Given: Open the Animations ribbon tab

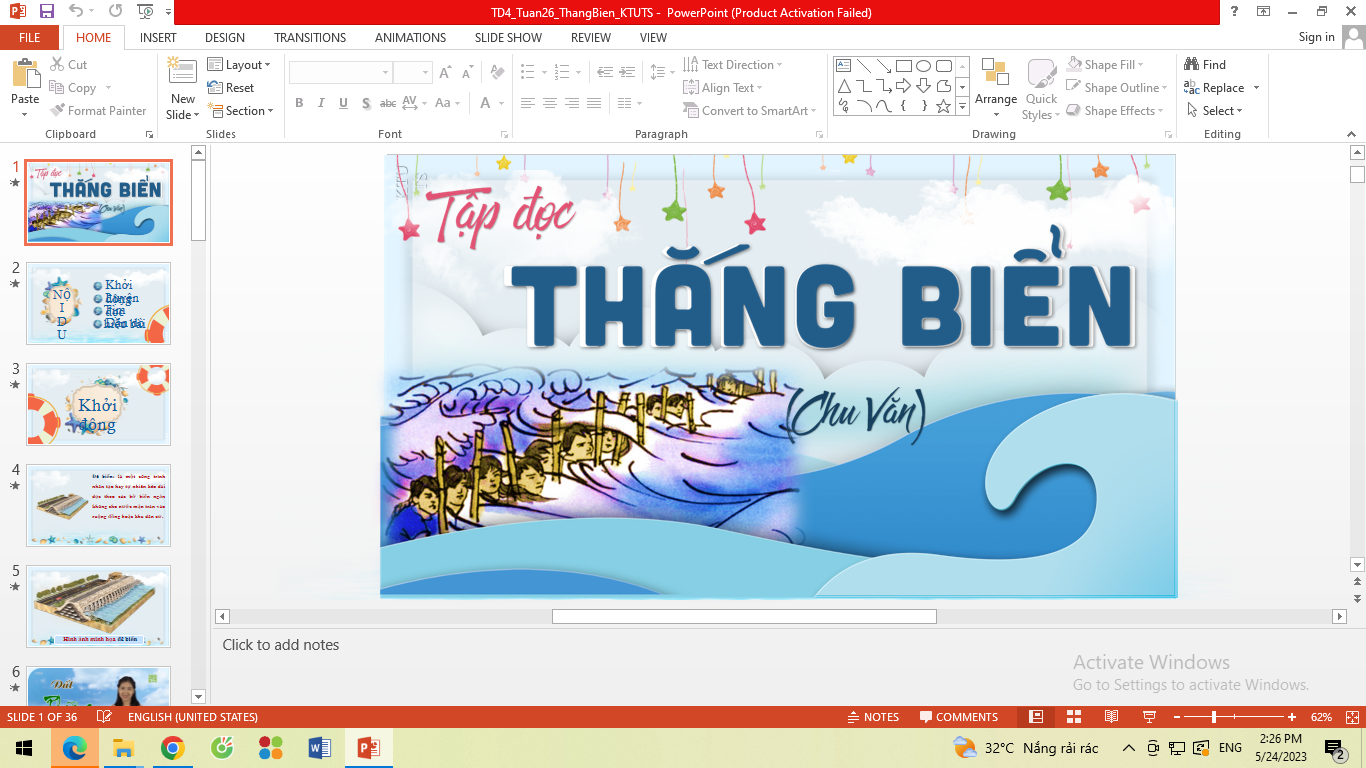Looking at the screenshot, I should click(x=410, y=37).
